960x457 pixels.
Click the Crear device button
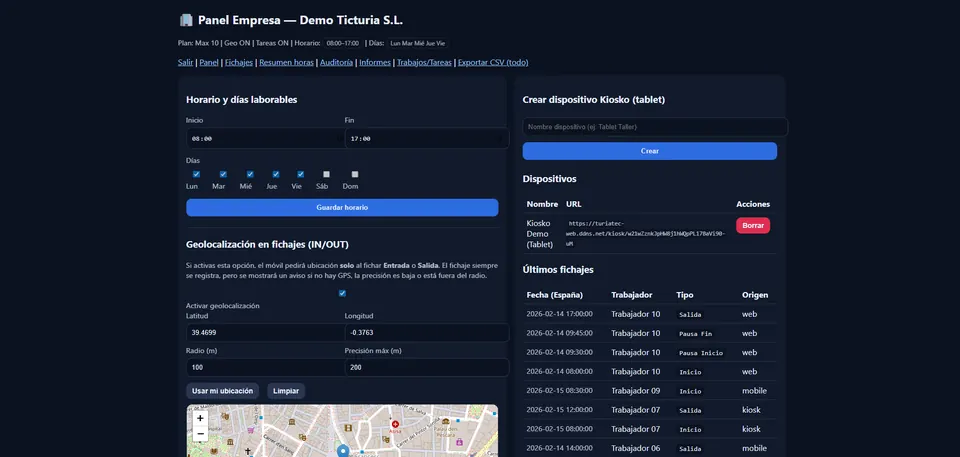pyautogui.click(x=650, y=151)
